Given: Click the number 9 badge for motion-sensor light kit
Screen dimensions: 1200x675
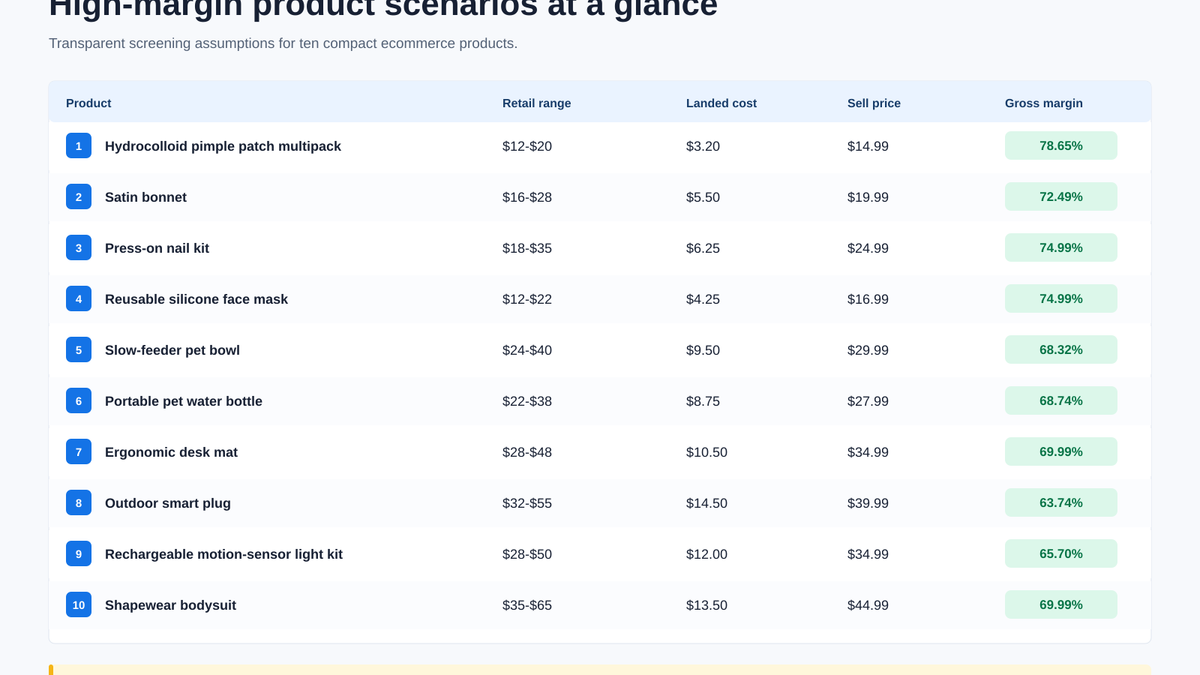Looking at the screenshot, I should point(79,554).
